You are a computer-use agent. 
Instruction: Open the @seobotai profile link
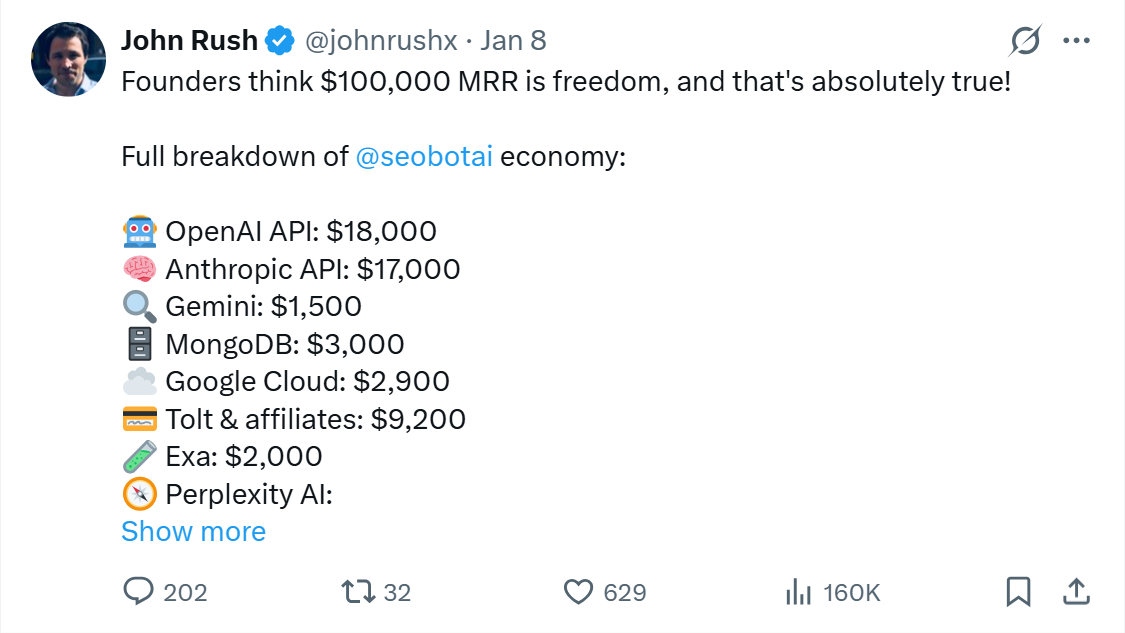click(x=428, y=156)
